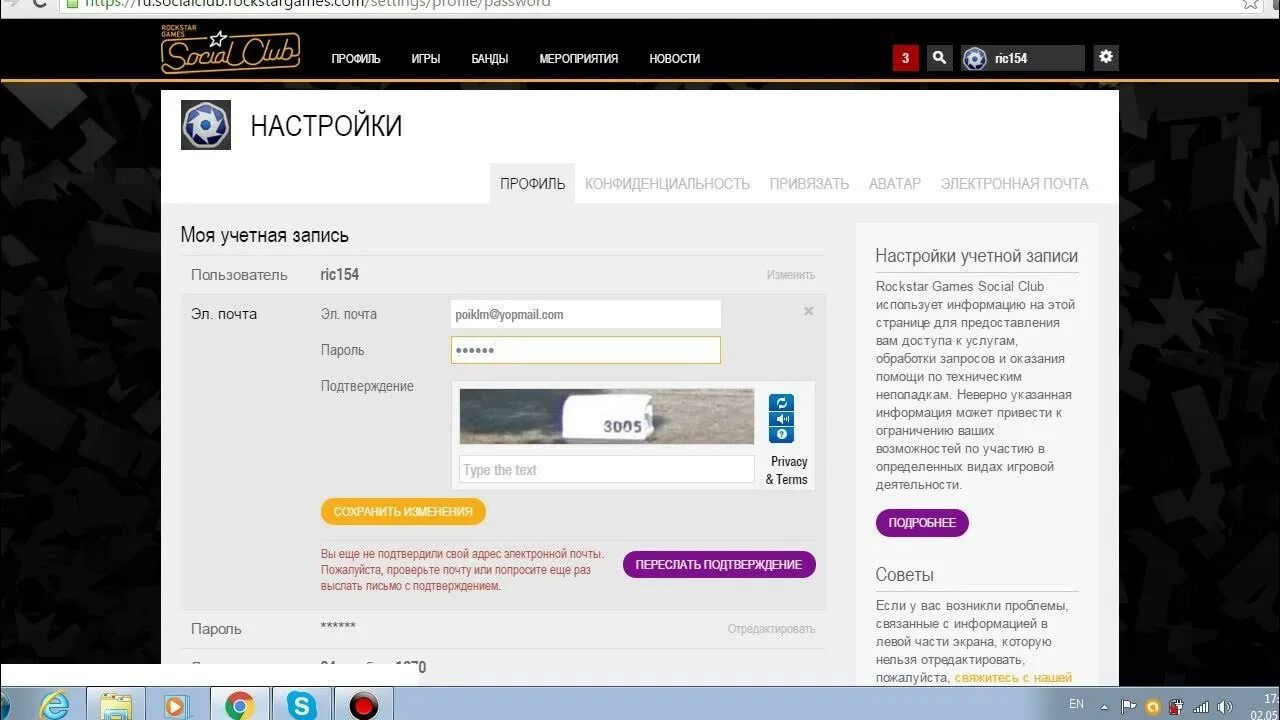Click the 'Моя учетная запись' heading
Screen dimensions: 1280x720
click(265, 235)
